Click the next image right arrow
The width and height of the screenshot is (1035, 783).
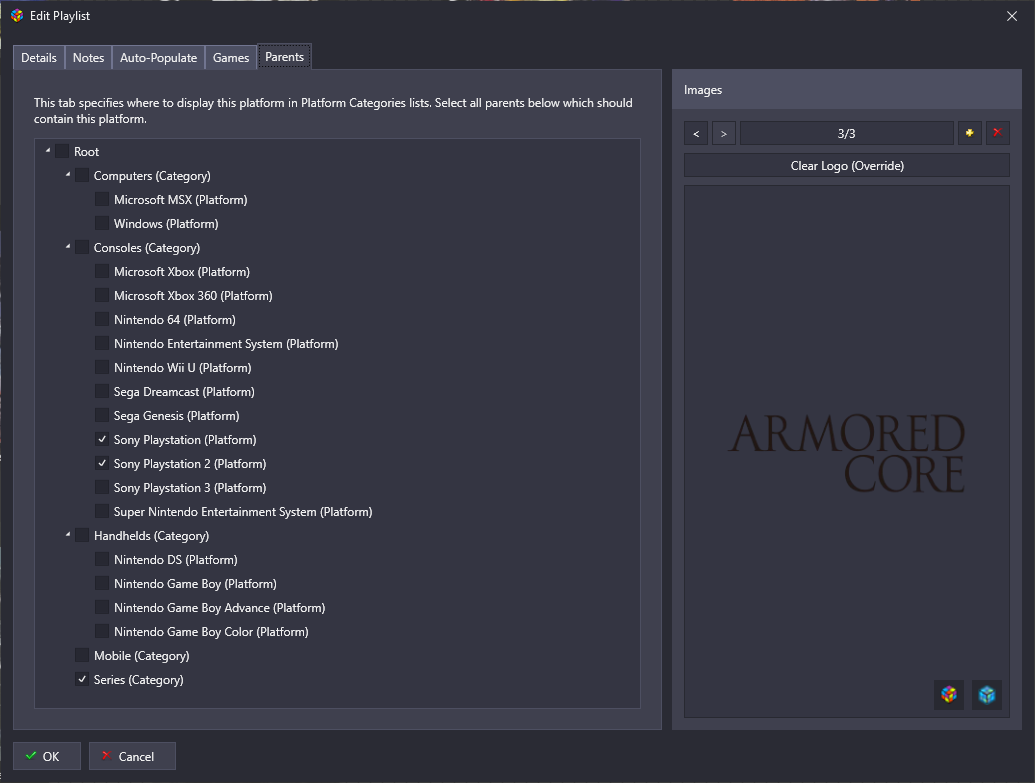coord(724,133)
